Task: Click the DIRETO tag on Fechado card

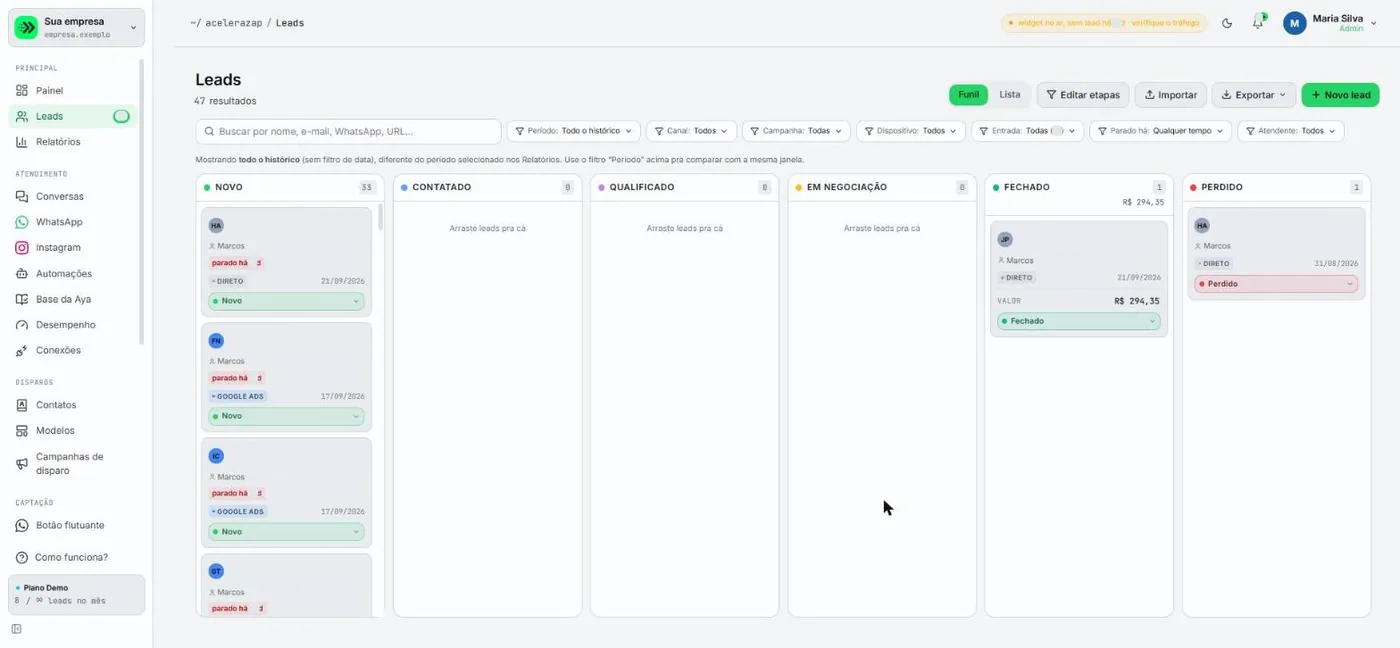Action: 1016,277
